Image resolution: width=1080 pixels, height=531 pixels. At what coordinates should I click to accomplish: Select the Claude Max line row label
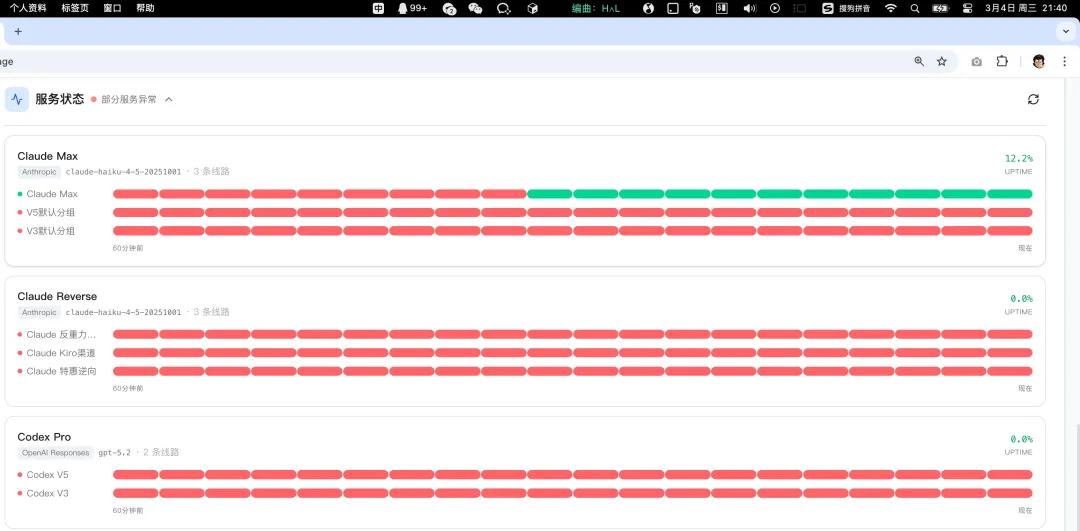[52, 194]
